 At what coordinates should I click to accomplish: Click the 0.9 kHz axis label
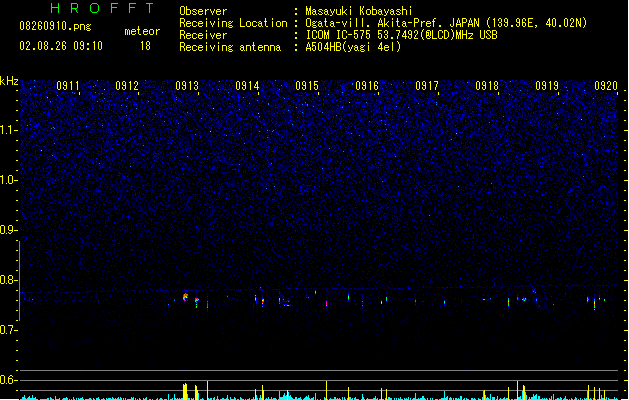coord(8,230)
